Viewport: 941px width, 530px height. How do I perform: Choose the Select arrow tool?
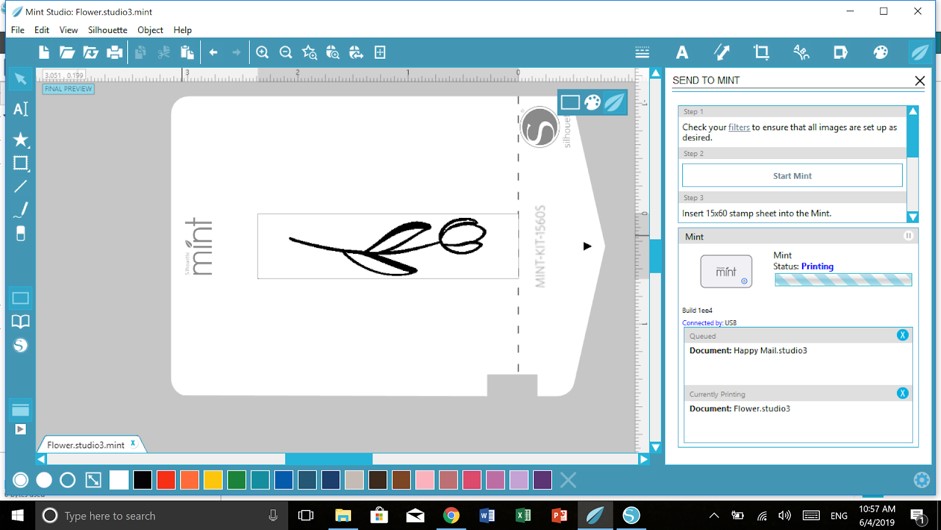tap(20, 79)
